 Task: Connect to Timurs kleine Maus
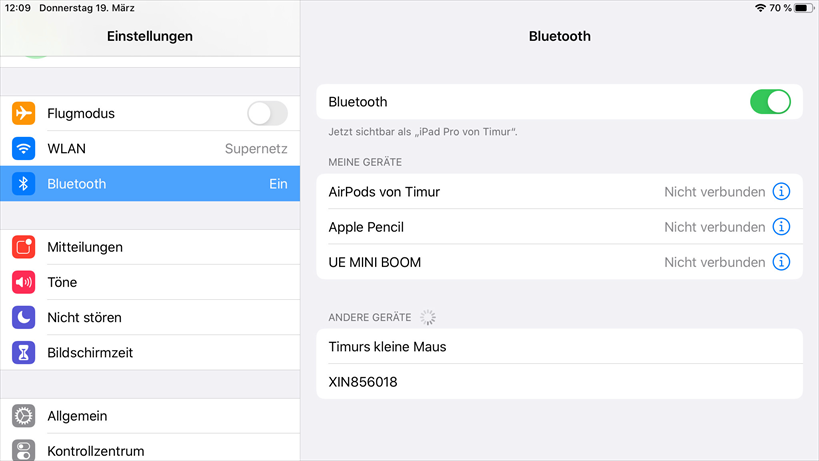pyautogui.click(x=559, y=347)
